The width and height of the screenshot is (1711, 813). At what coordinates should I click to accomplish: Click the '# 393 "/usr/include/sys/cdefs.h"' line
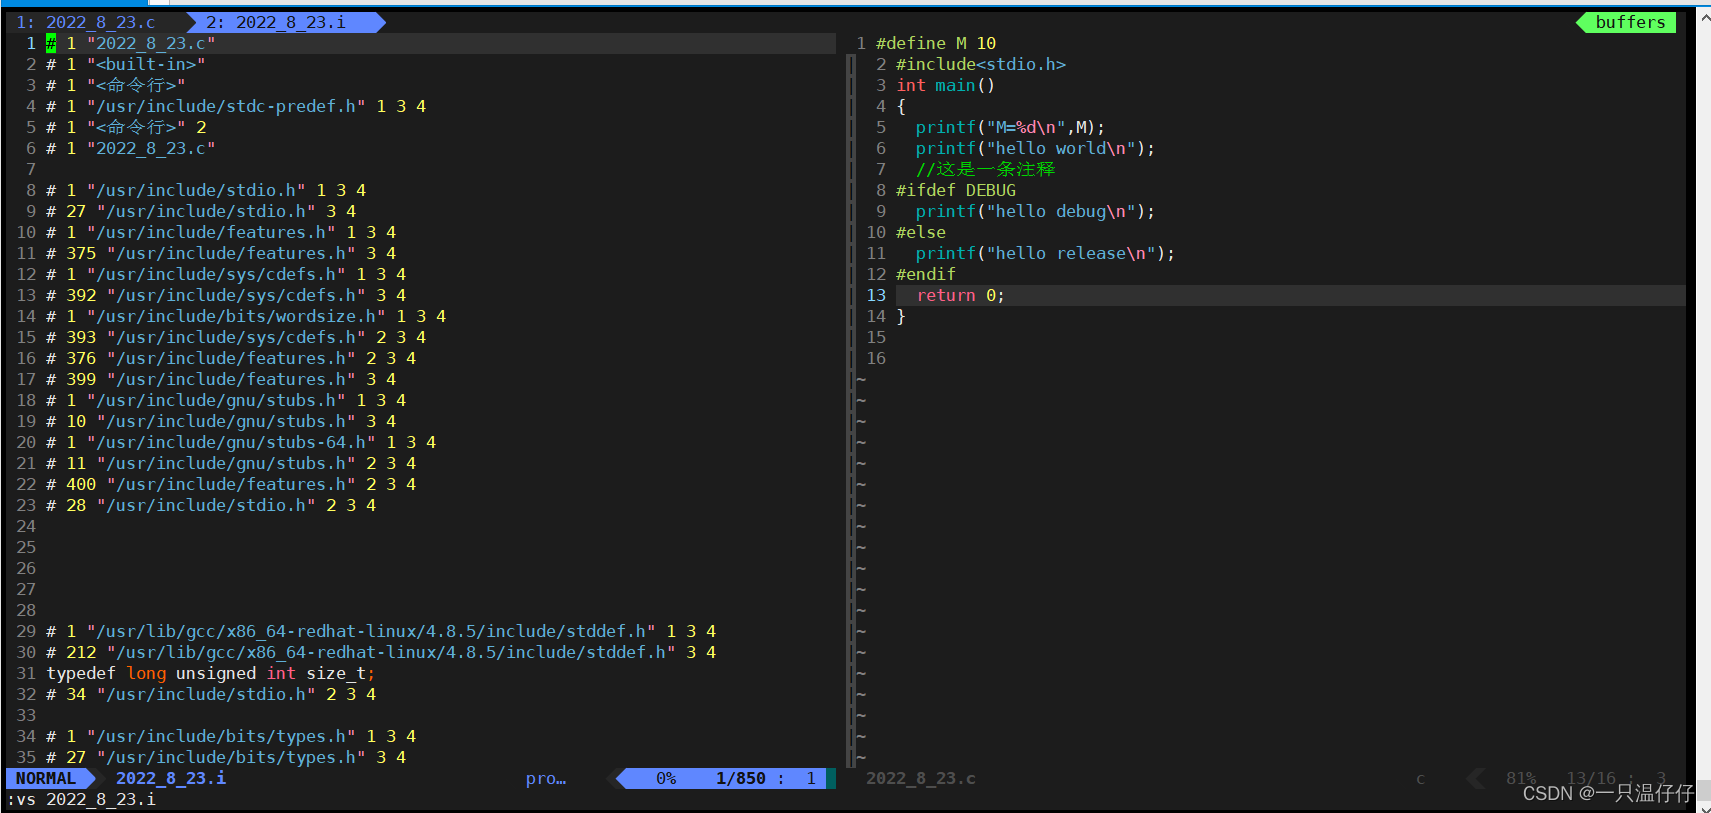coord(236,337)
